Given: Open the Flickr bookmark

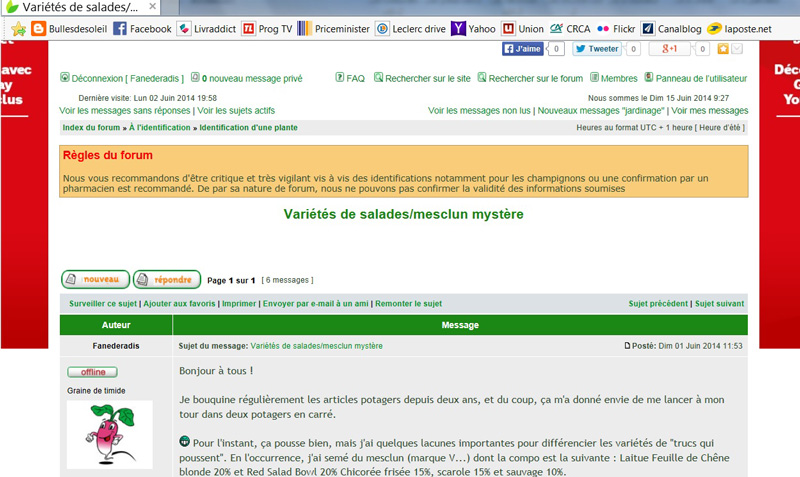Looking at the screenshot, I should [615, 29].
